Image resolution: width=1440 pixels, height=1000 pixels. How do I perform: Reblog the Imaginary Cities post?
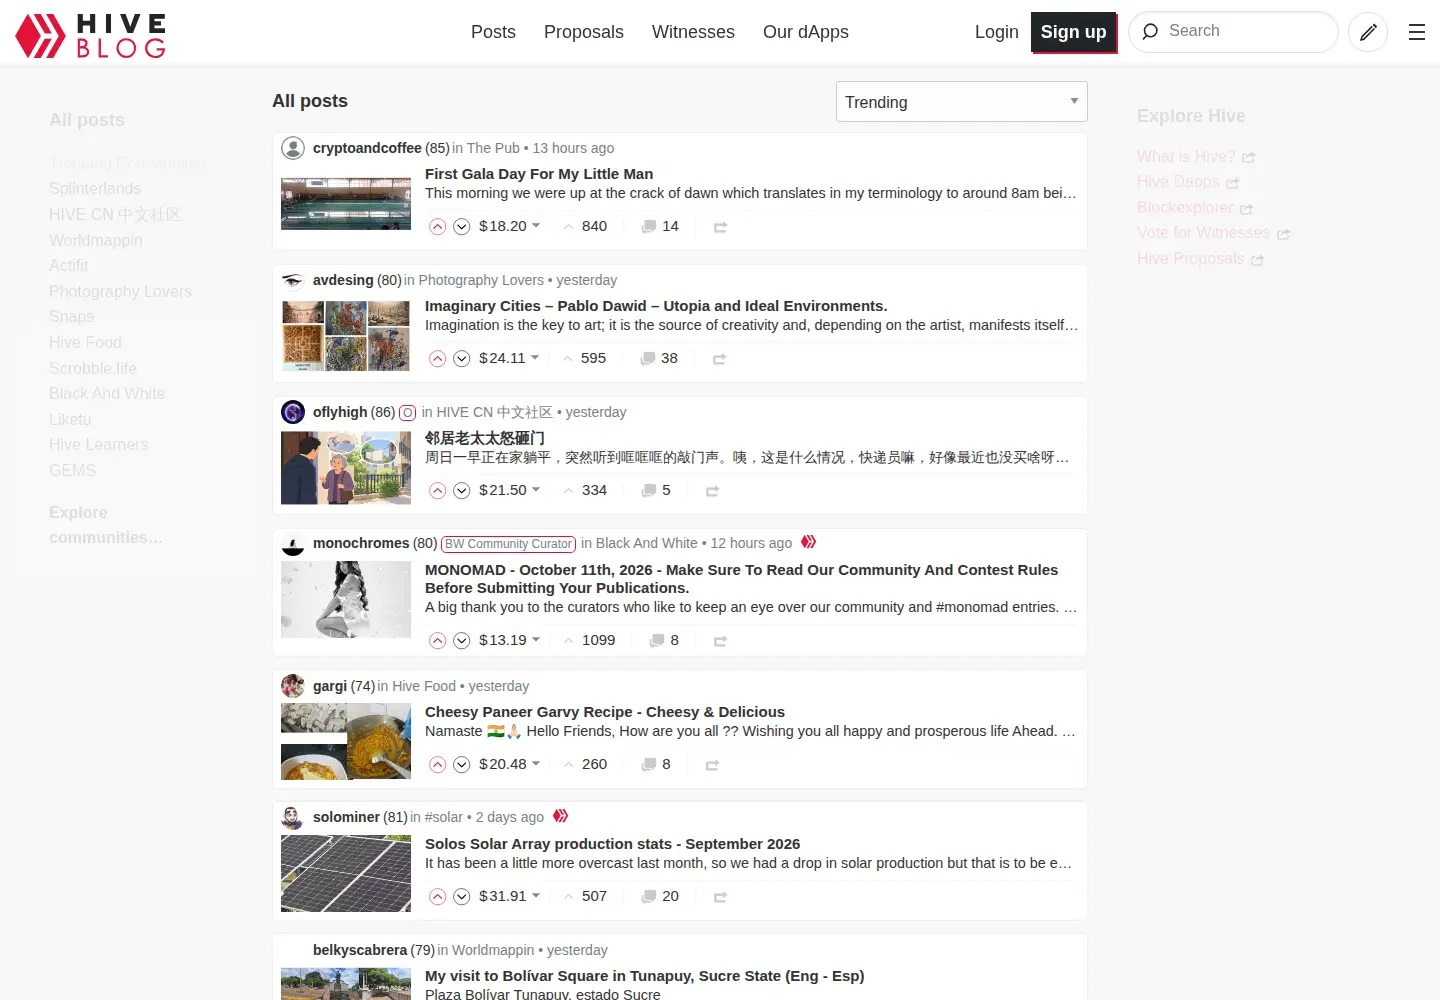[719, 359]
